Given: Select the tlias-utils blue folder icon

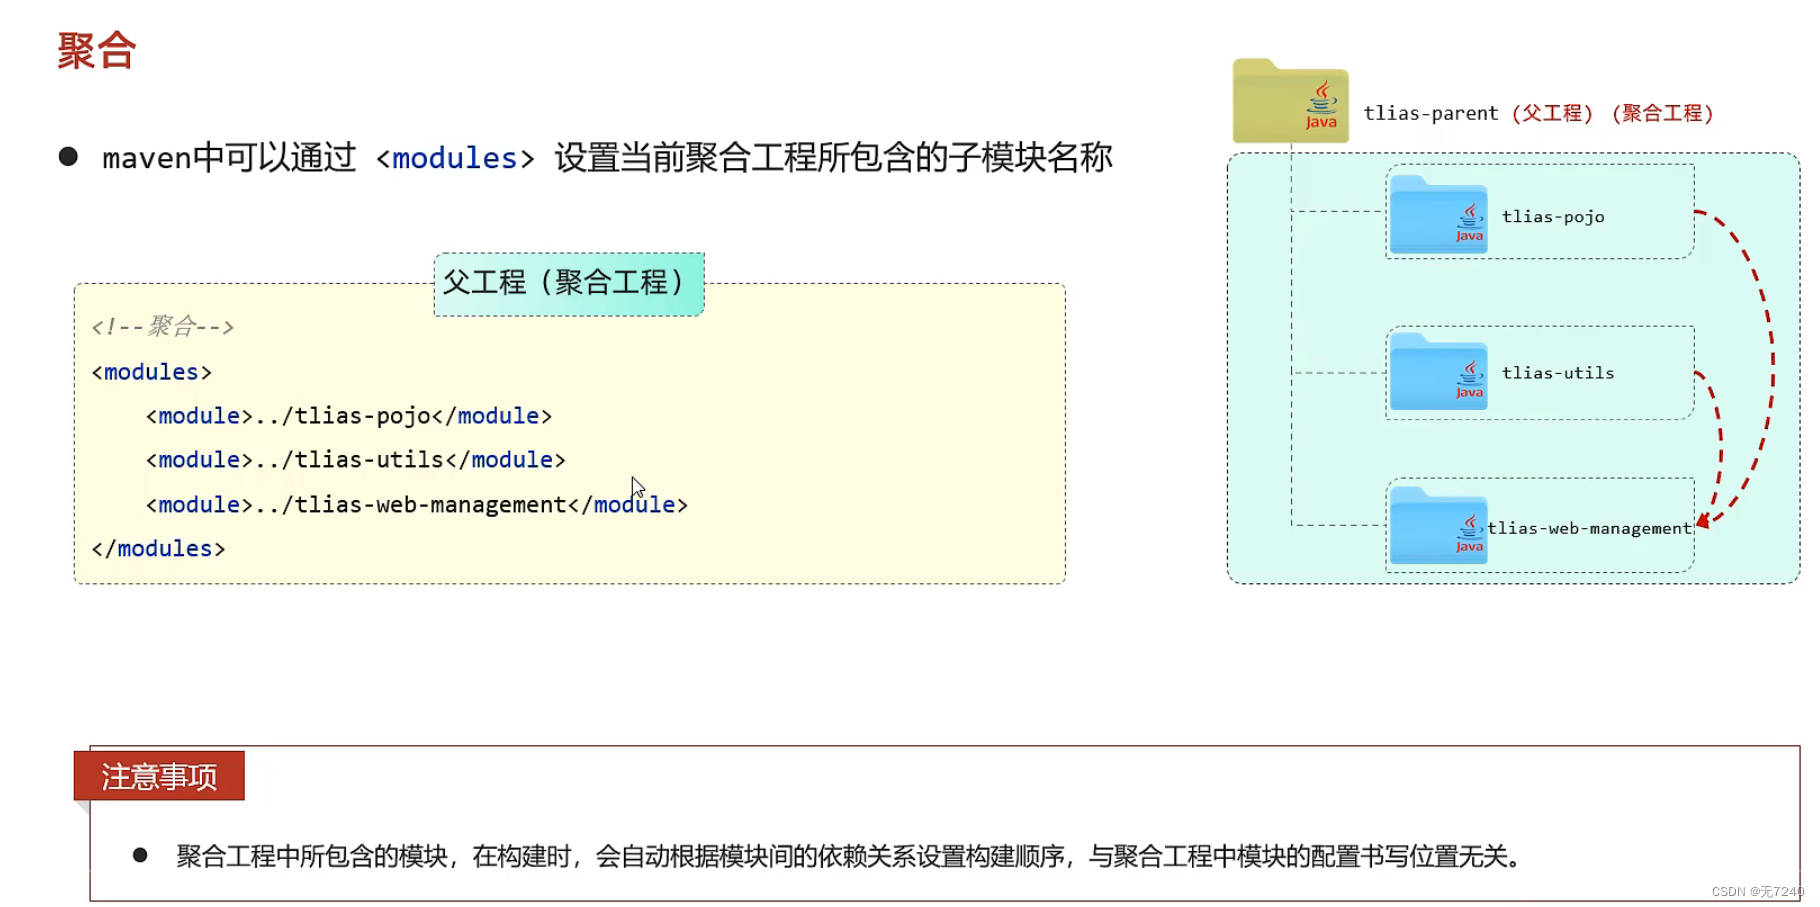Looking at the screenshot, I should coord(1438,371).
